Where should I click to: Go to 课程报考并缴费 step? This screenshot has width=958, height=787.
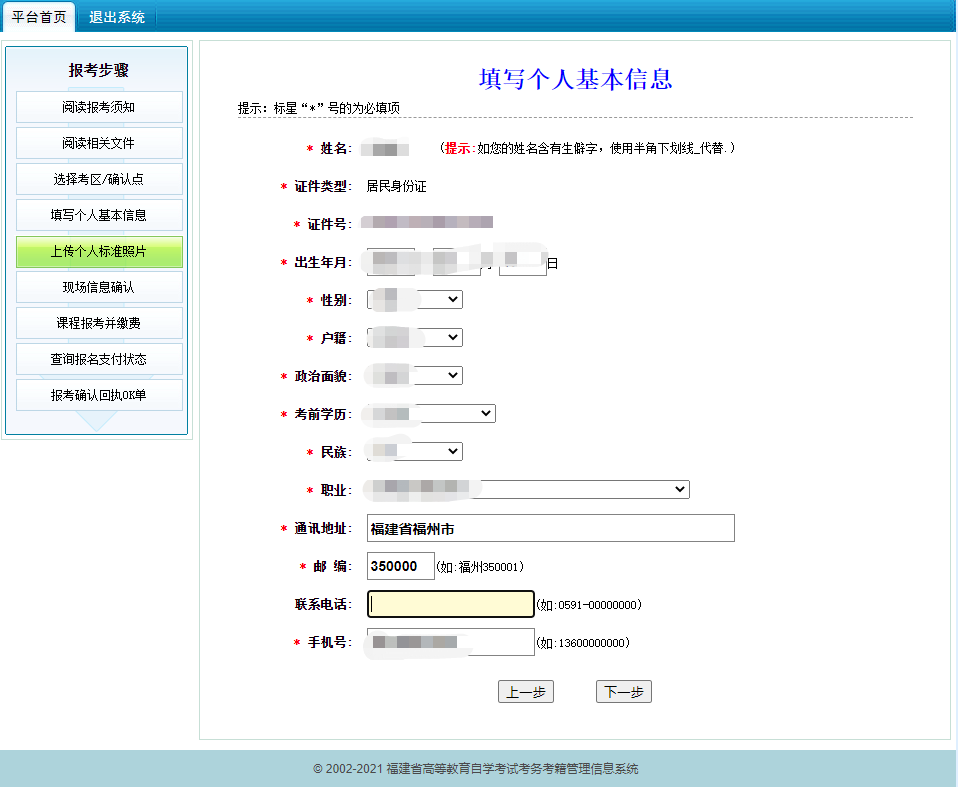pyautogui.click(x=99, y=323)
